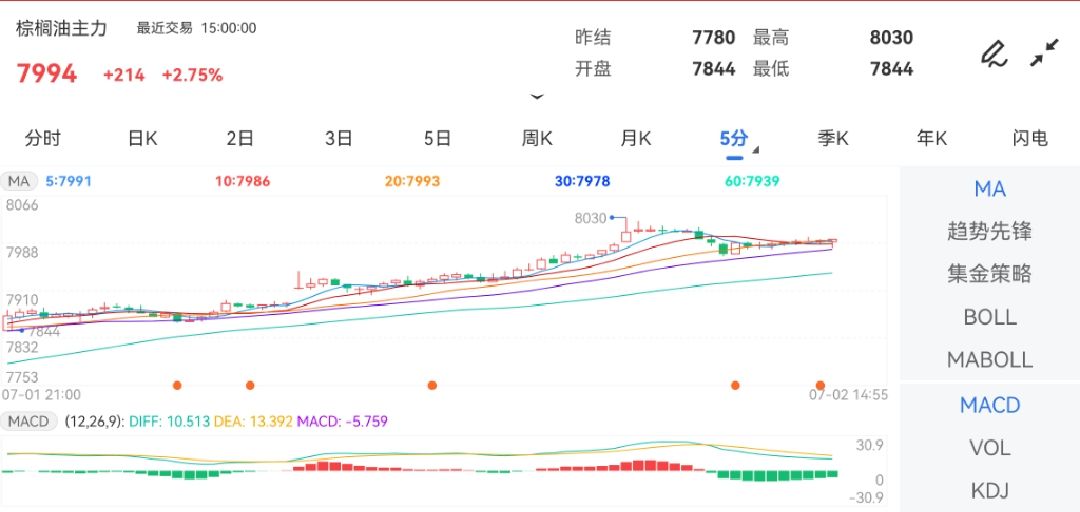
Task: Click the MA 30:7978 value
Action: (x=582, y=182)
